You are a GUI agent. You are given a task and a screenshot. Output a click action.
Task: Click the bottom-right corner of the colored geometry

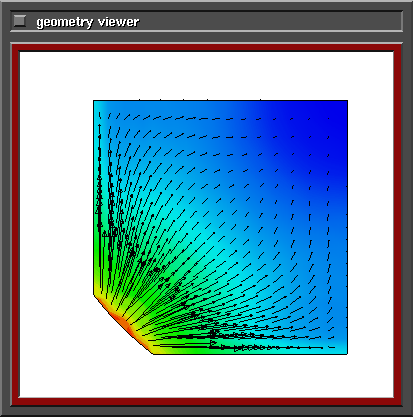tap(347, 354)
